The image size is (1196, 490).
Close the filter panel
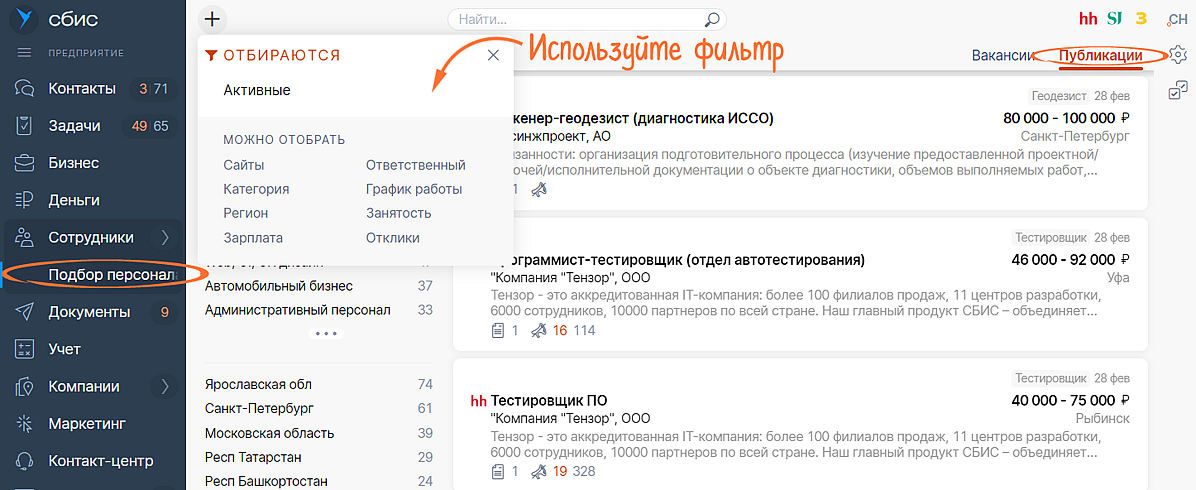[493, 55]
